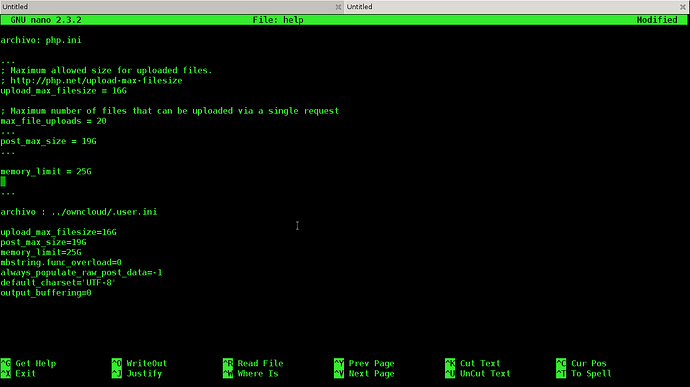
Task: Click the Where Is shortcut label
Action: 258,374
